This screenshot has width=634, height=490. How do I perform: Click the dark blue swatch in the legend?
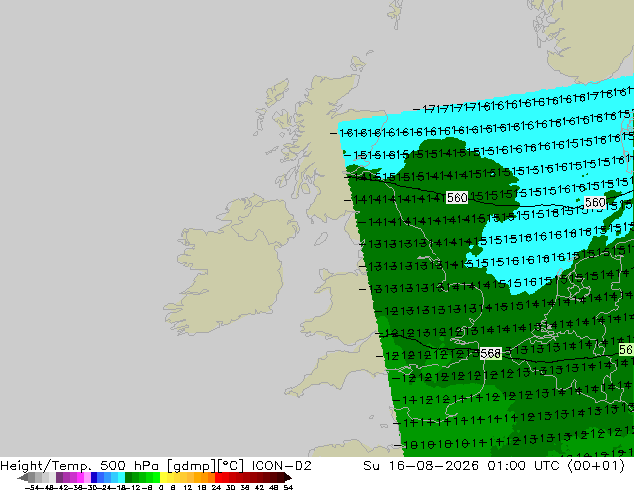tap(94, 477)
